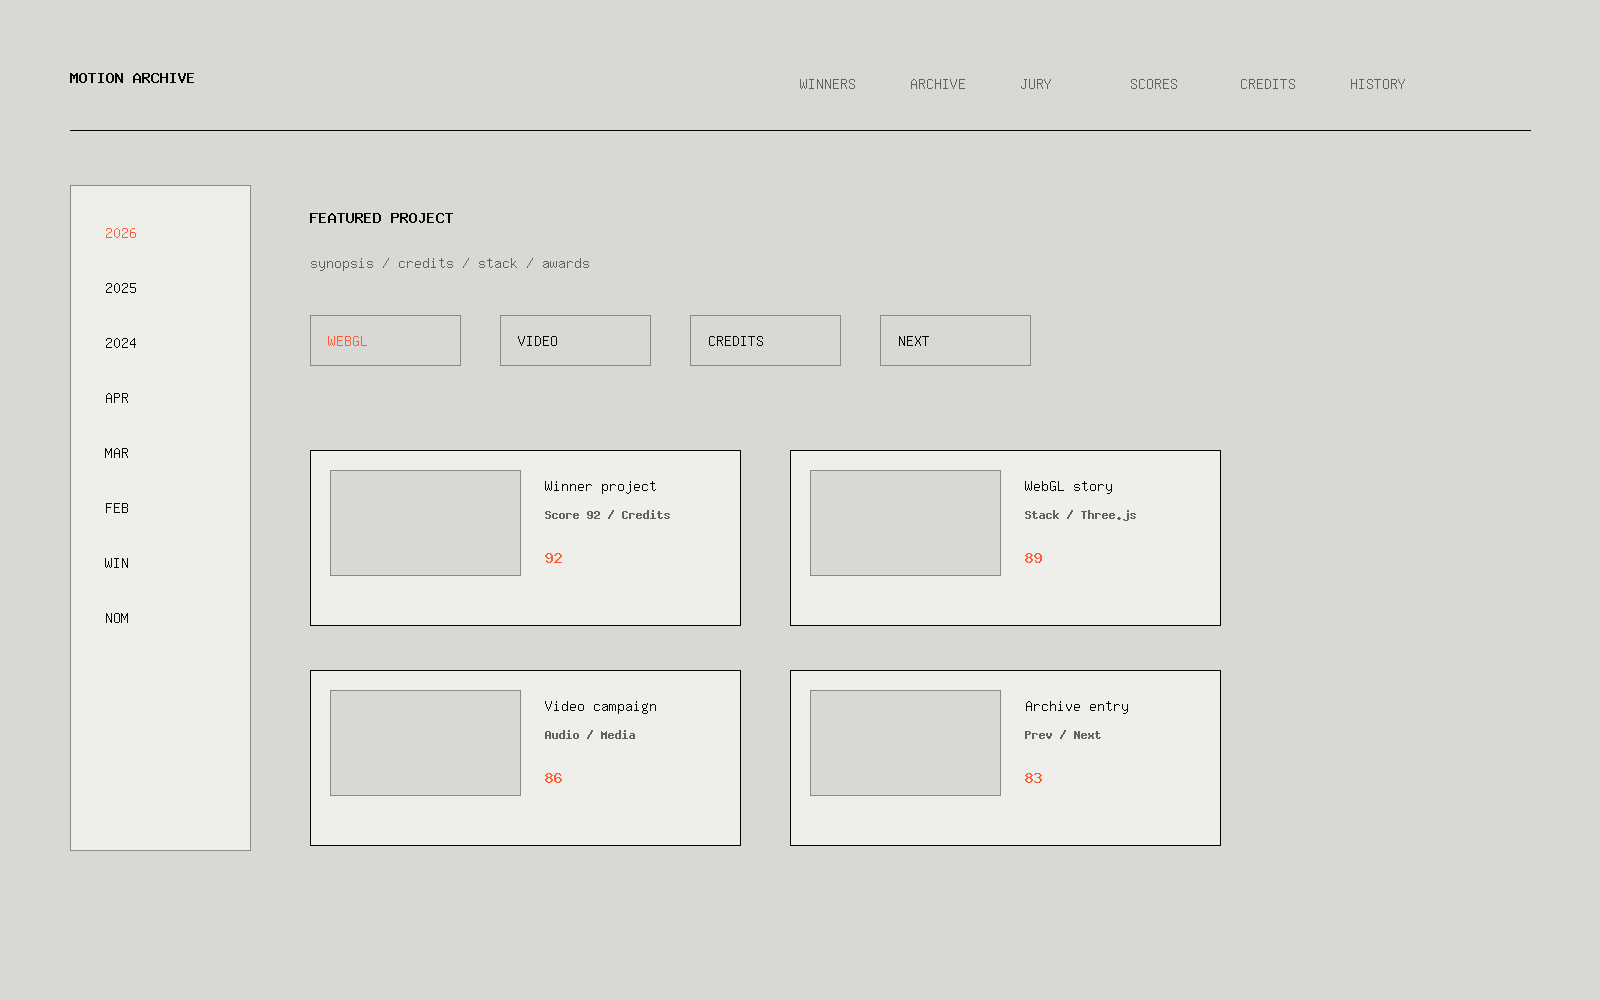Click the WebGL story title
This screenshot has width=1600, height=1000.
point(1068,486)
